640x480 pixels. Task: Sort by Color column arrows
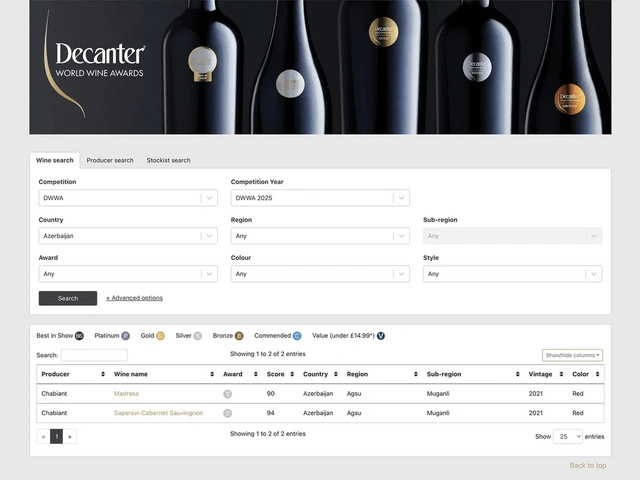coord(597,374)
